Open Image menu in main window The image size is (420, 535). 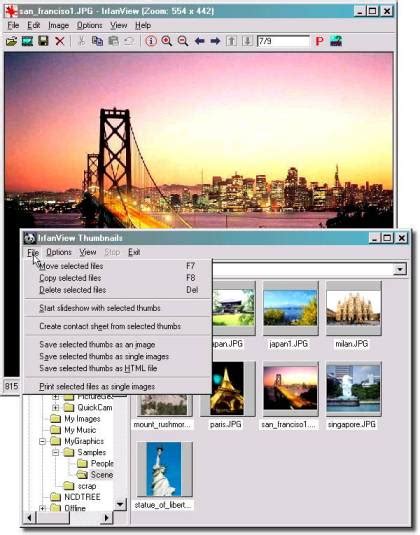pyautogui.click(x=58, y=26)
